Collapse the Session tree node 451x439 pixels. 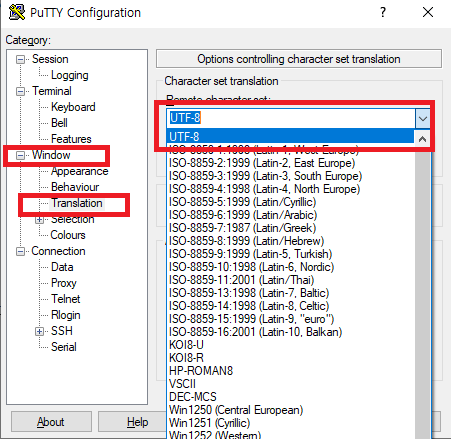click(21, 60)
